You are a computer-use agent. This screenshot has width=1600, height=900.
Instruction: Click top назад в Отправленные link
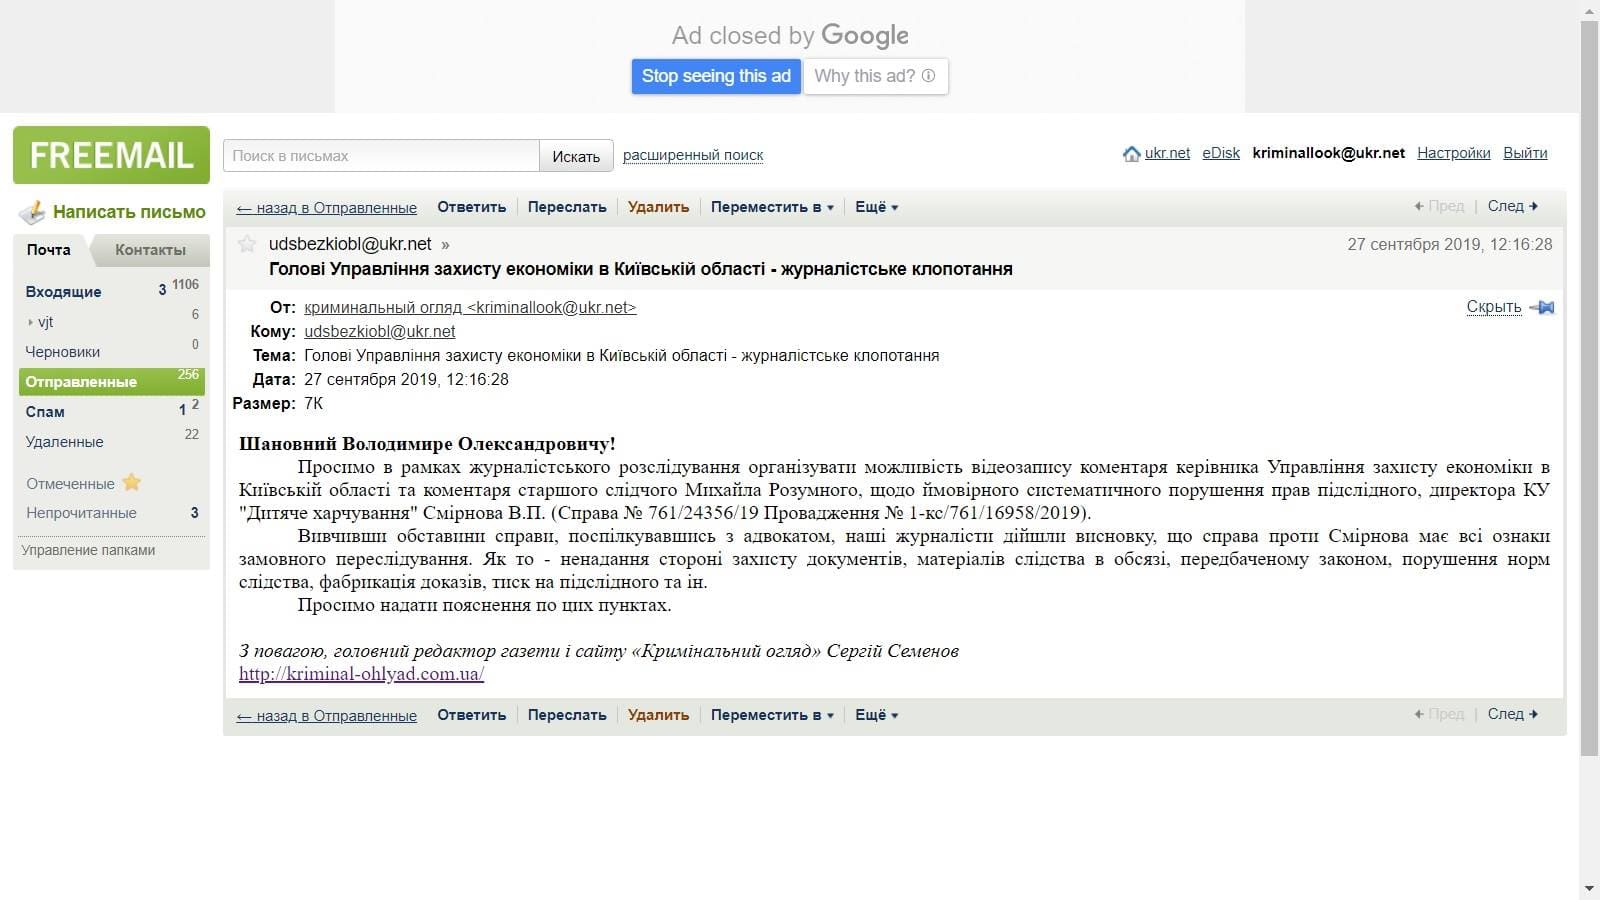pyautogui.click(x=327, y=208)
